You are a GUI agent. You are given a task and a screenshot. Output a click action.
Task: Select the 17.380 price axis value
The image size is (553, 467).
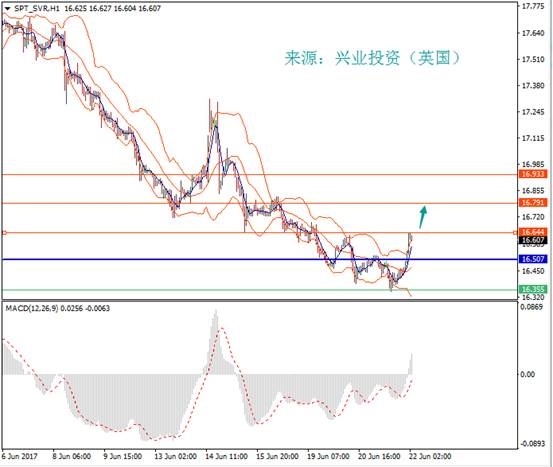tap(533, 86)
